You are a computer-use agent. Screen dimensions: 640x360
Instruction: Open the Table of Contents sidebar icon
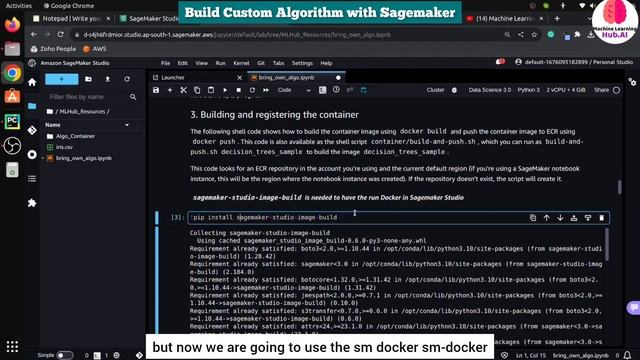coord(32,179)
